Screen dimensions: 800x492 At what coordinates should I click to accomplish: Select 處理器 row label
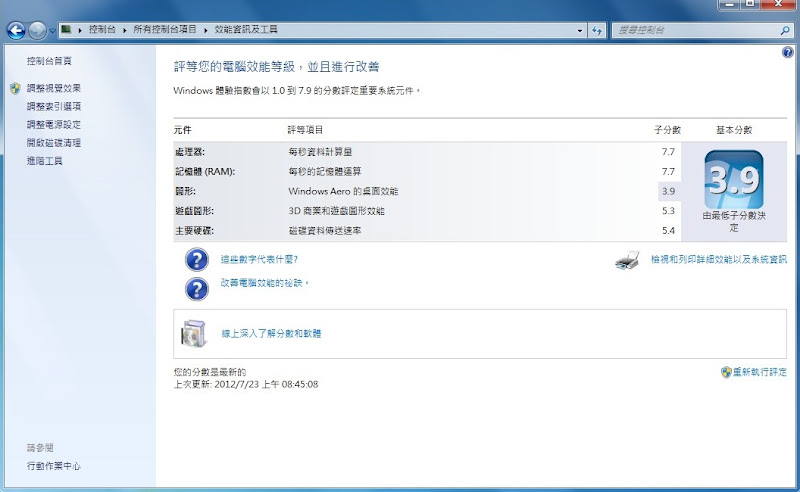[x=190, y=152]
